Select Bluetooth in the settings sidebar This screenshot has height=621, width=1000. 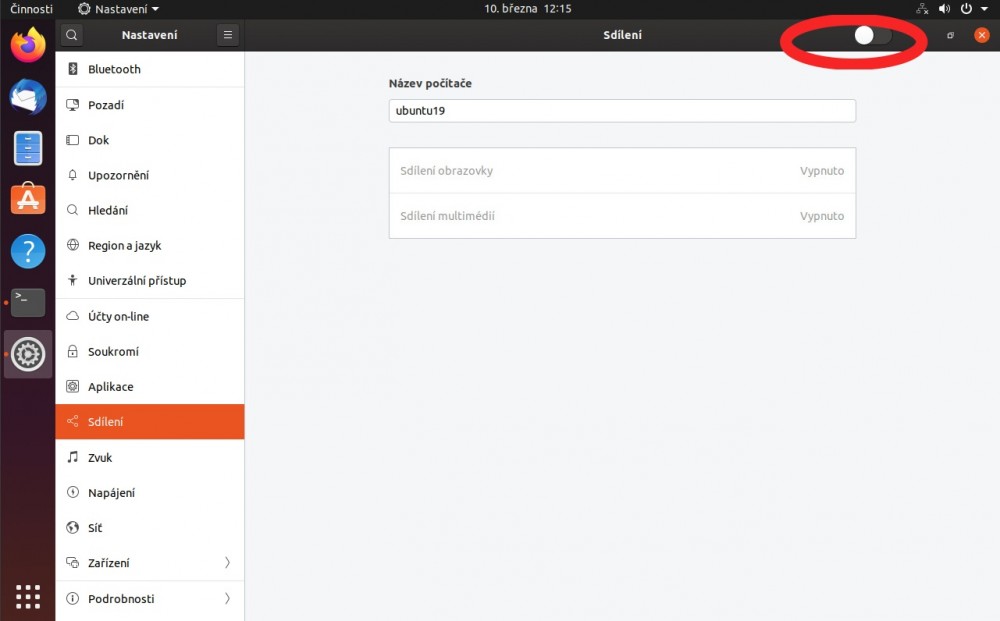150,69
